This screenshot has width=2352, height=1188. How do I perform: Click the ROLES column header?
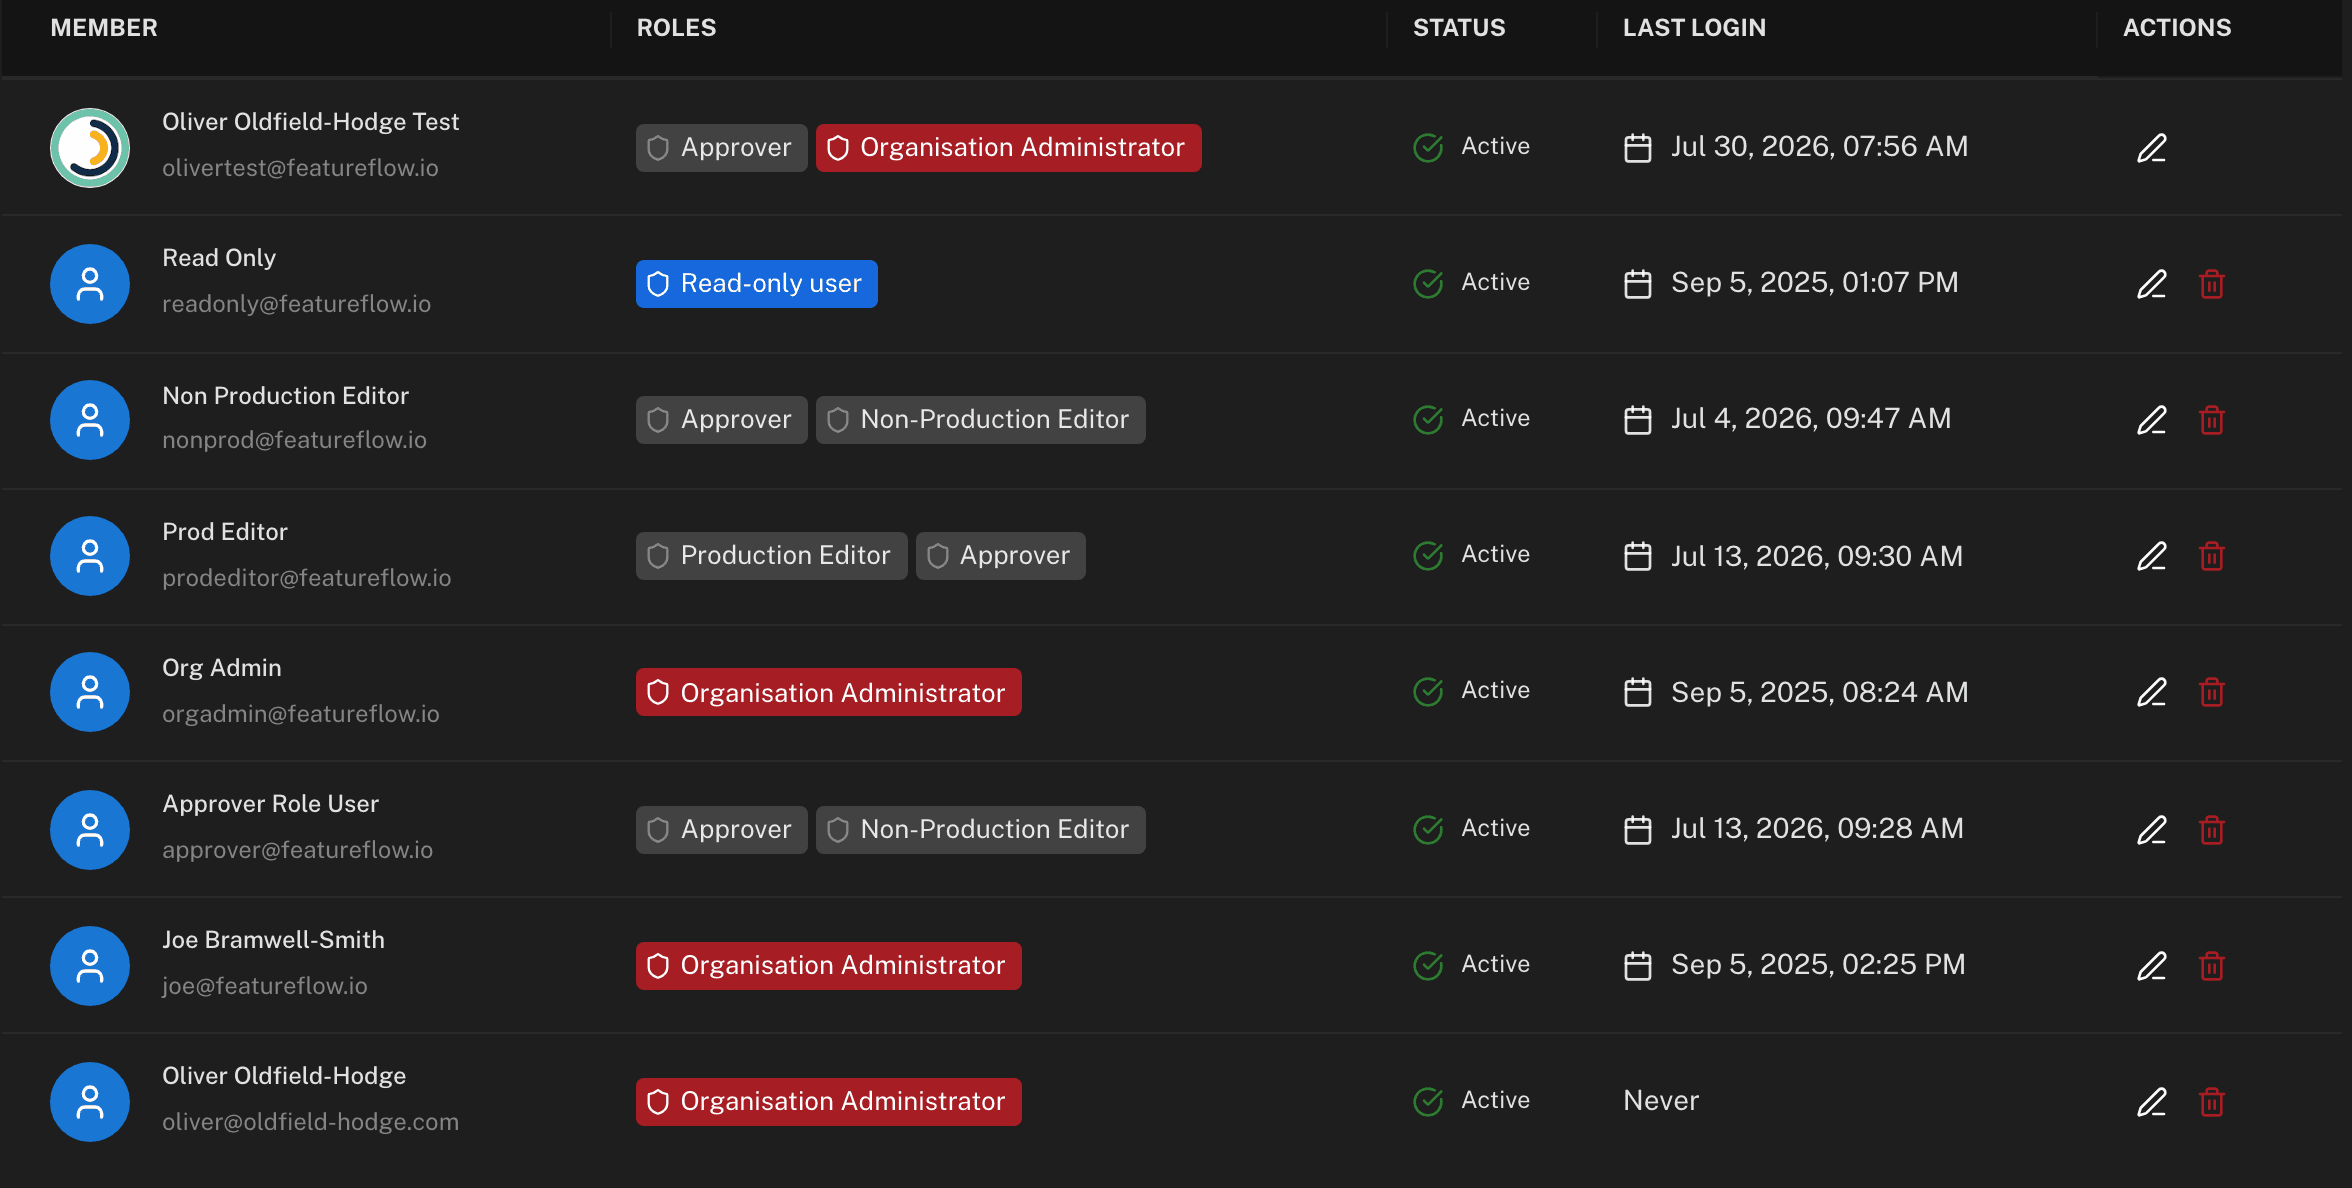click(677, 28)
